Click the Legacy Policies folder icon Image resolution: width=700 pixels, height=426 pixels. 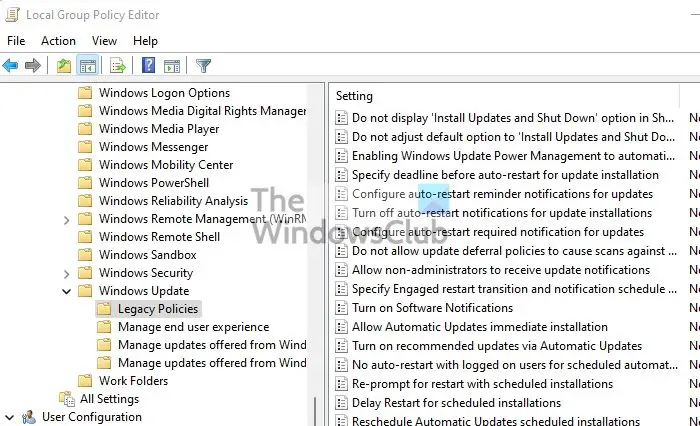pos(104,309)
